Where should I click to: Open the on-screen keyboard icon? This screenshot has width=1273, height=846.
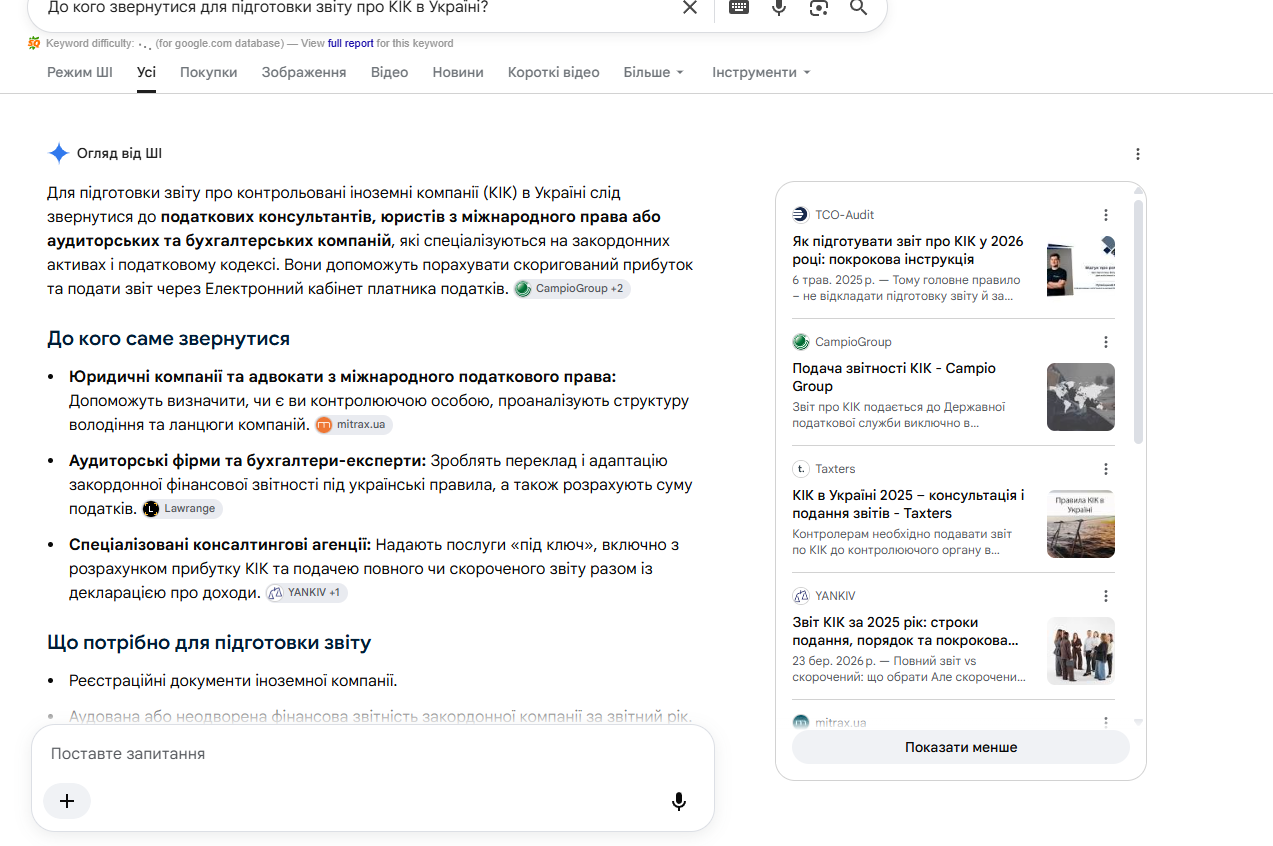click(739, 8)
